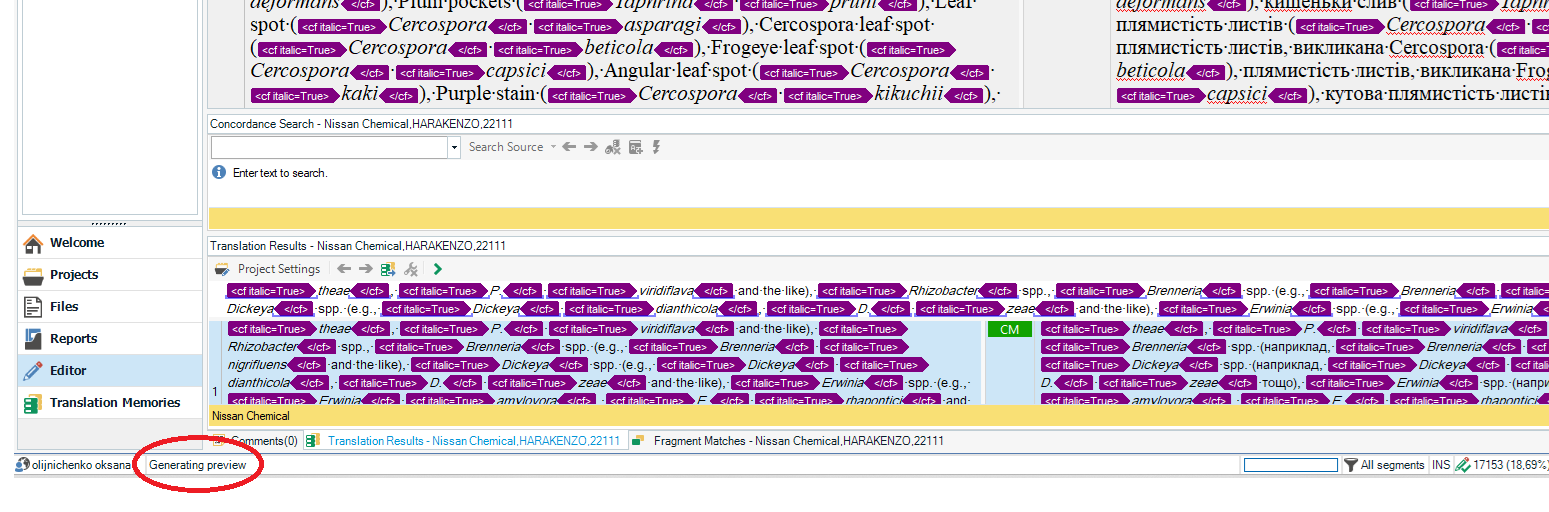1549x512 pixels.
Task: Open the Welcome view from the sidebar
Action: tap(77, 243)
